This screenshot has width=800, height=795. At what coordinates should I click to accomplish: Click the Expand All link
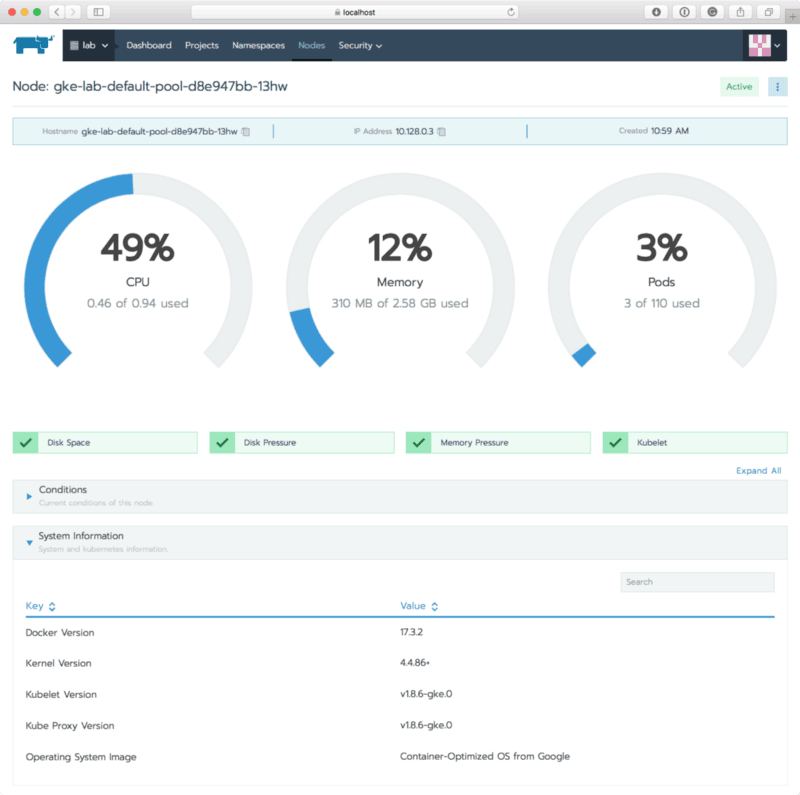coord(758,469)
